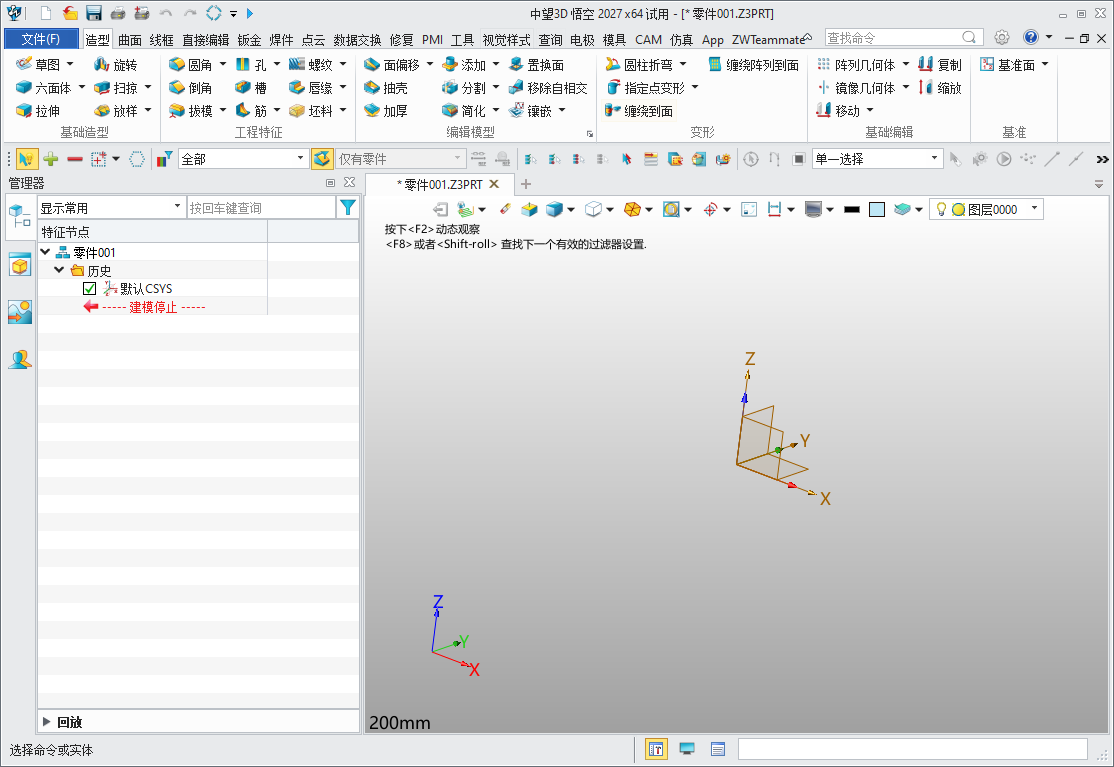
Task: Open the 拔模 (Draft) tool
Action: click(190, 111)
